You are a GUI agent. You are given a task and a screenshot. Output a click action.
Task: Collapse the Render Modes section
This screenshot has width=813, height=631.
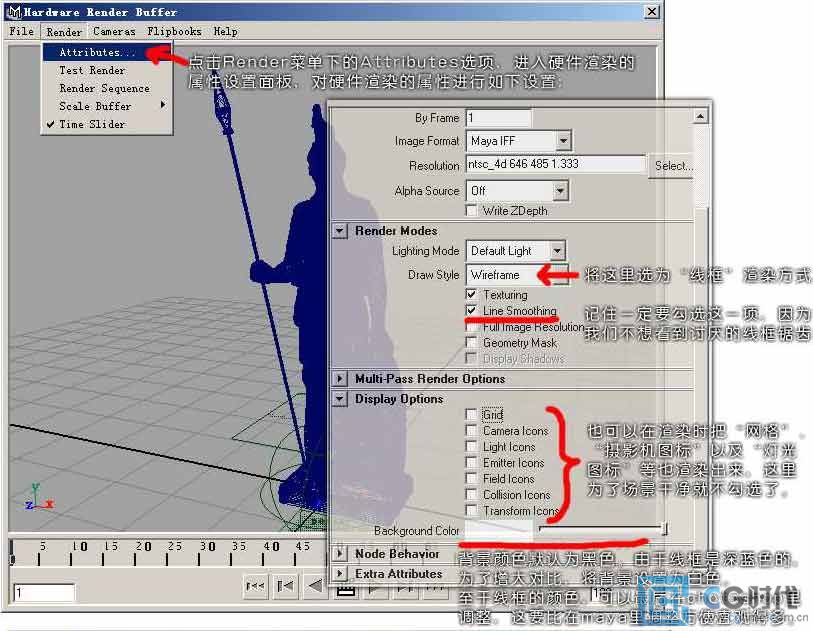[340, 231]
